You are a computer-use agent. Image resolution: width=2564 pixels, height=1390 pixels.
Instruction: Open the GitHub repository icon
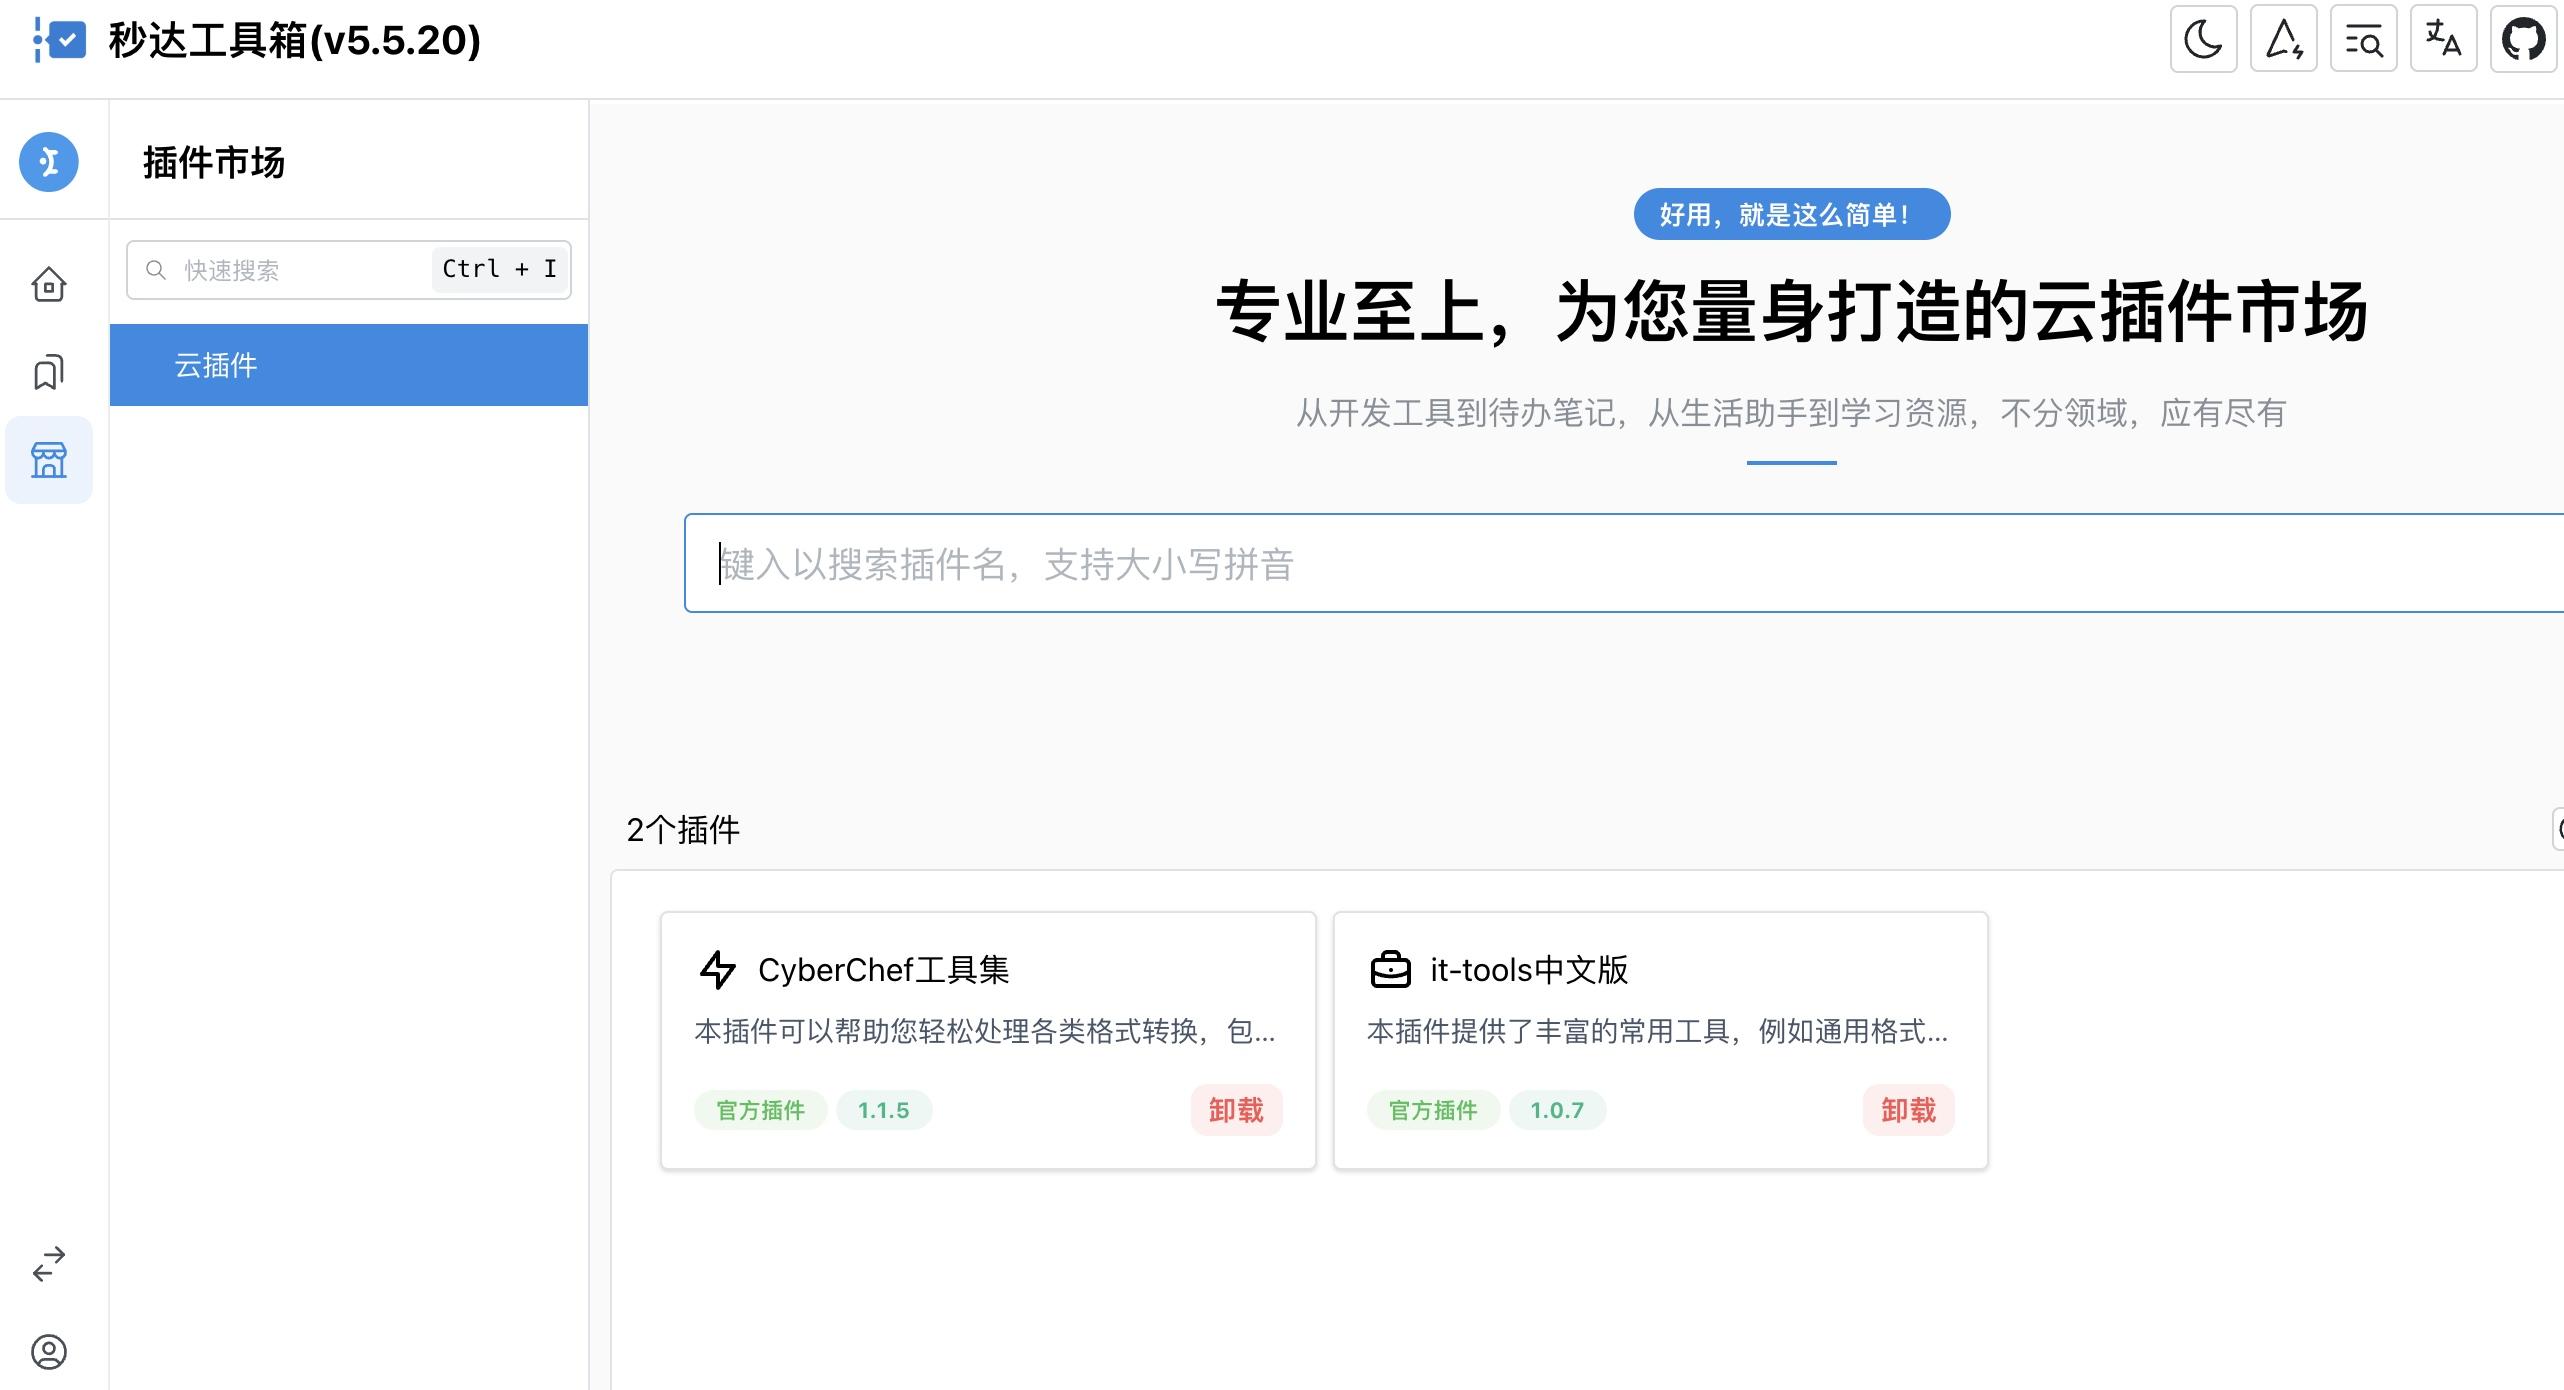tap(2523, 40)
